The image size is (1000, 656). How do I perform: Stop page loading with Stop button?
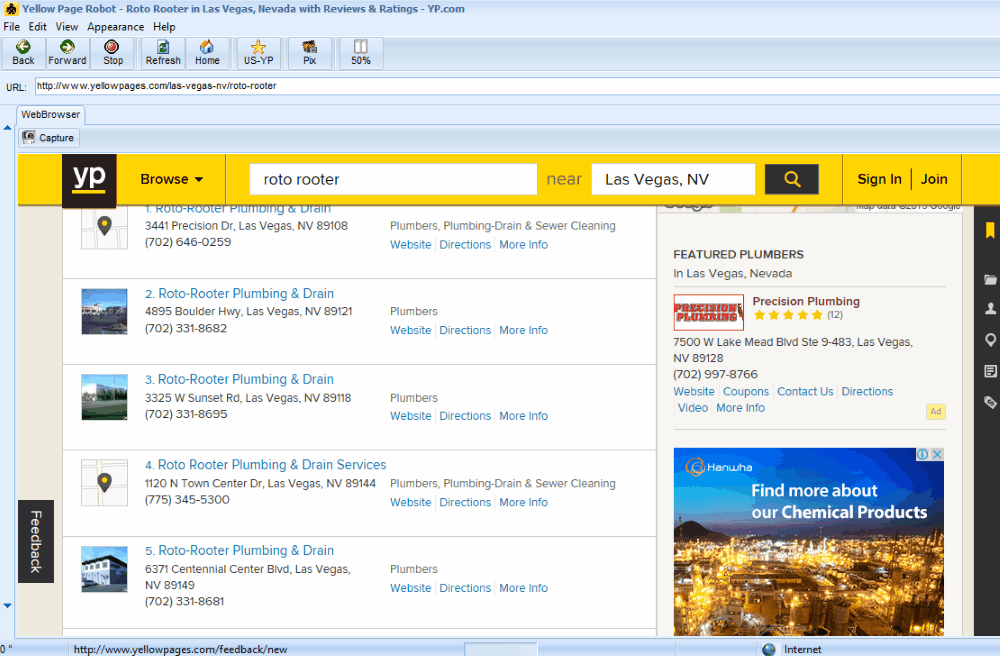112,53
